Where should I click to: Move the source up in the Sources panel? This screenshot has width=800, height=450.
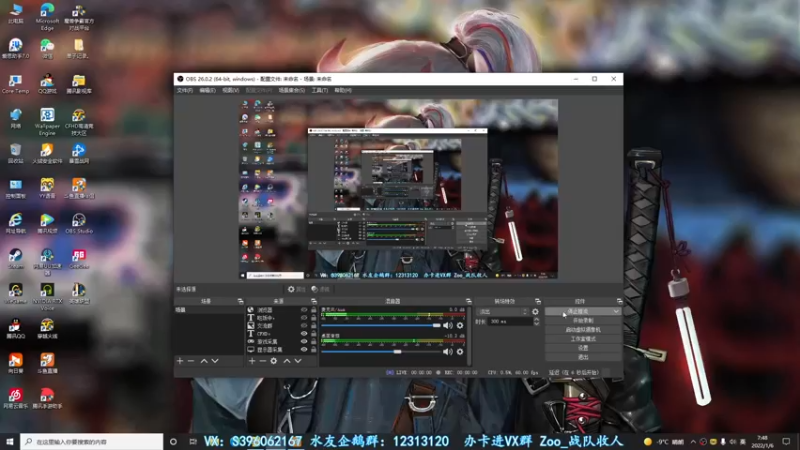click(x=287, y=361)
